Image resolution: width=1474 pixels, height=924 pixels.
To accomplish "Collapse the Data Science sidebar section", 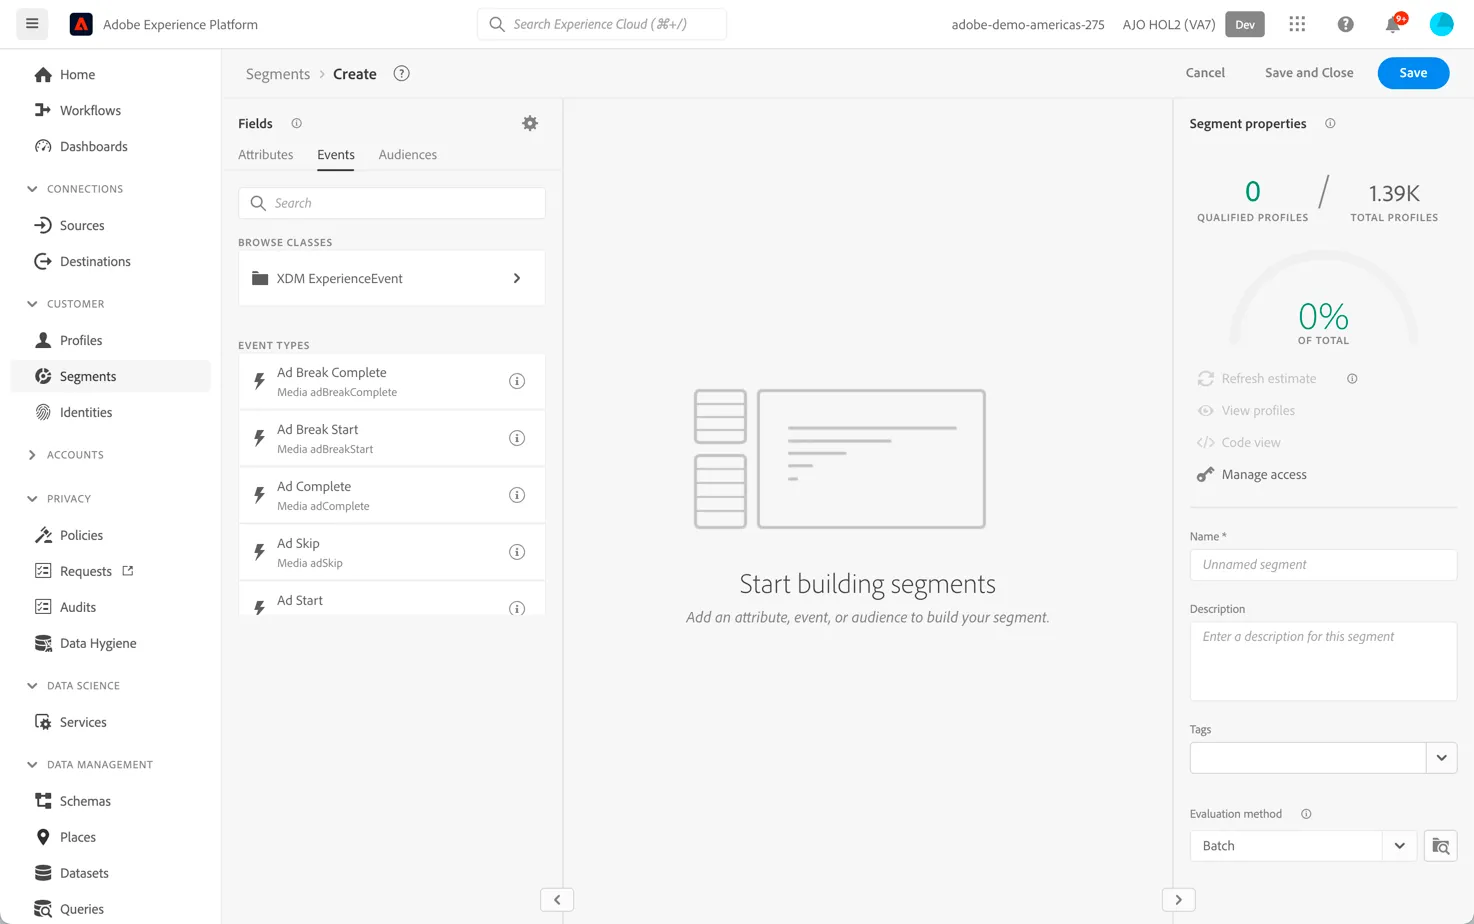I will click(x=32, y=686).
